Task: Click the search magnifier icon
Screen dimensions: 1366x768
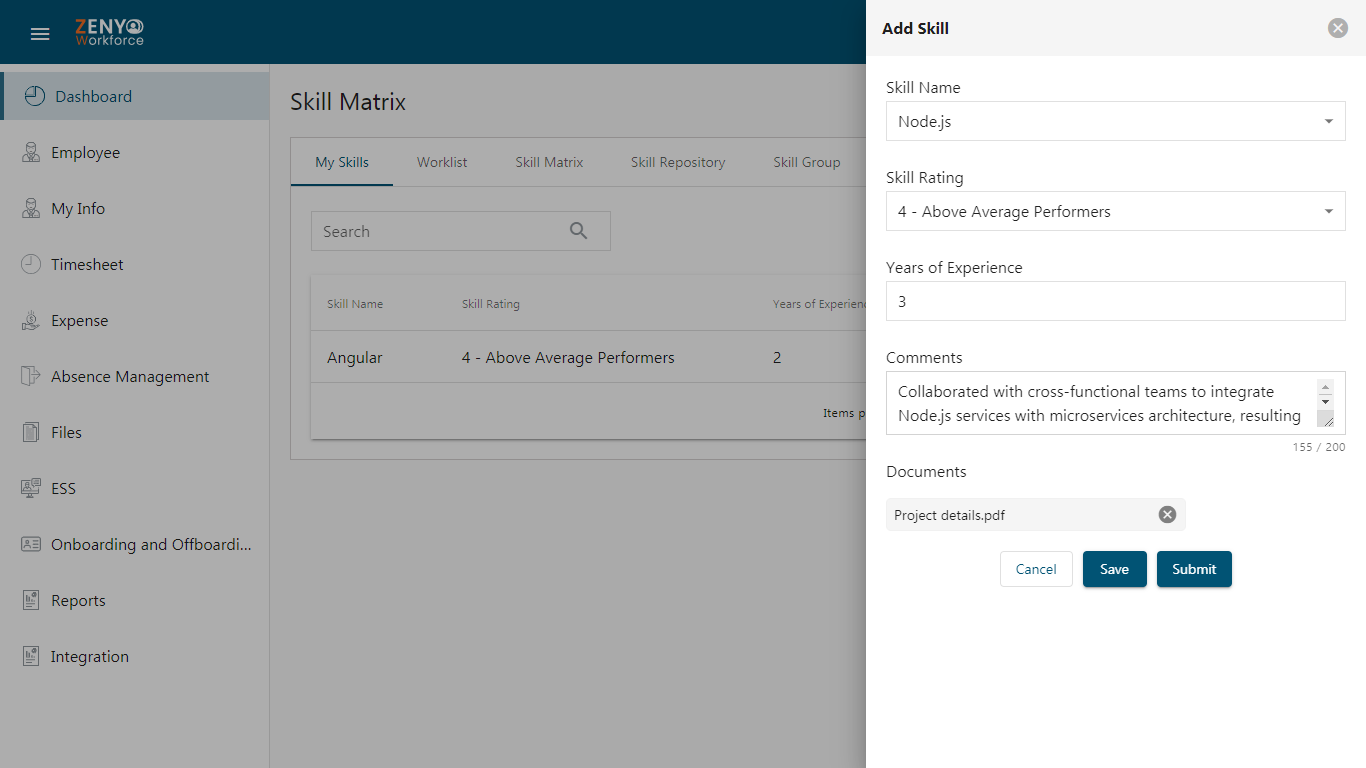Action: pos(578,231)
